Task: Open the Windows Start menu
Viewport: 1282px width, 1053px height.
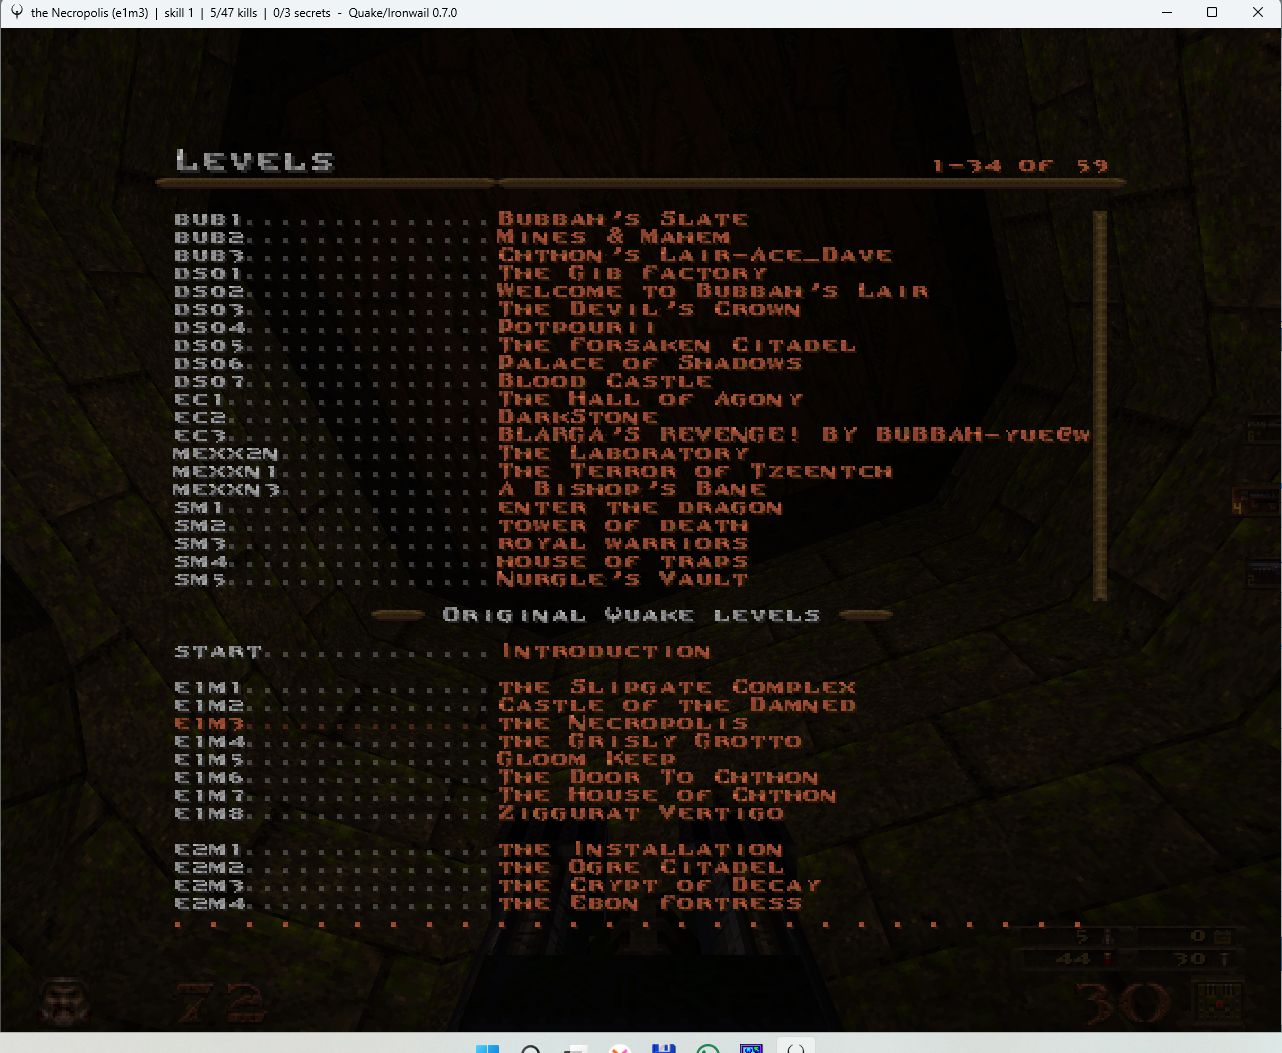Action: click(x=487, y=1048)
